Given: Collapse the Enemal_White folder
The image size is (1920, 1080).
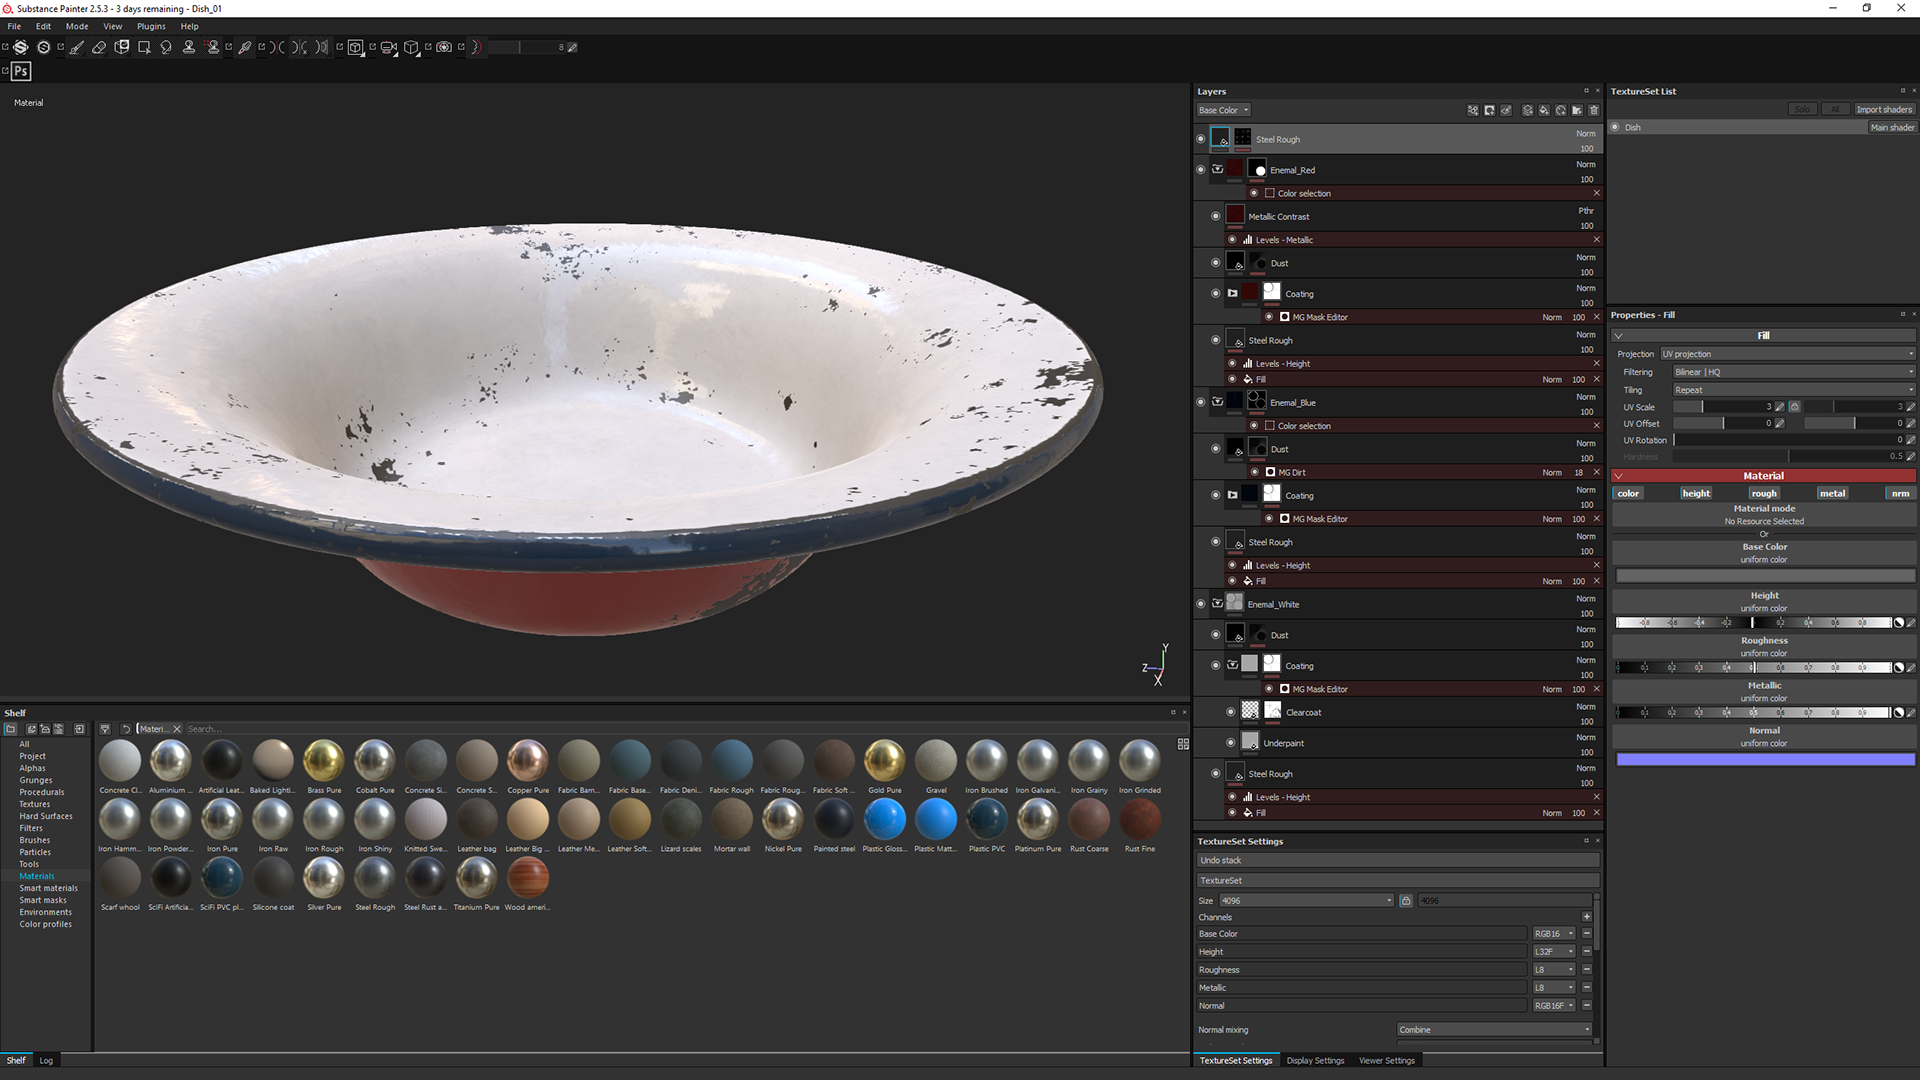Looking at the screenshot, I should pos(1217,604).
